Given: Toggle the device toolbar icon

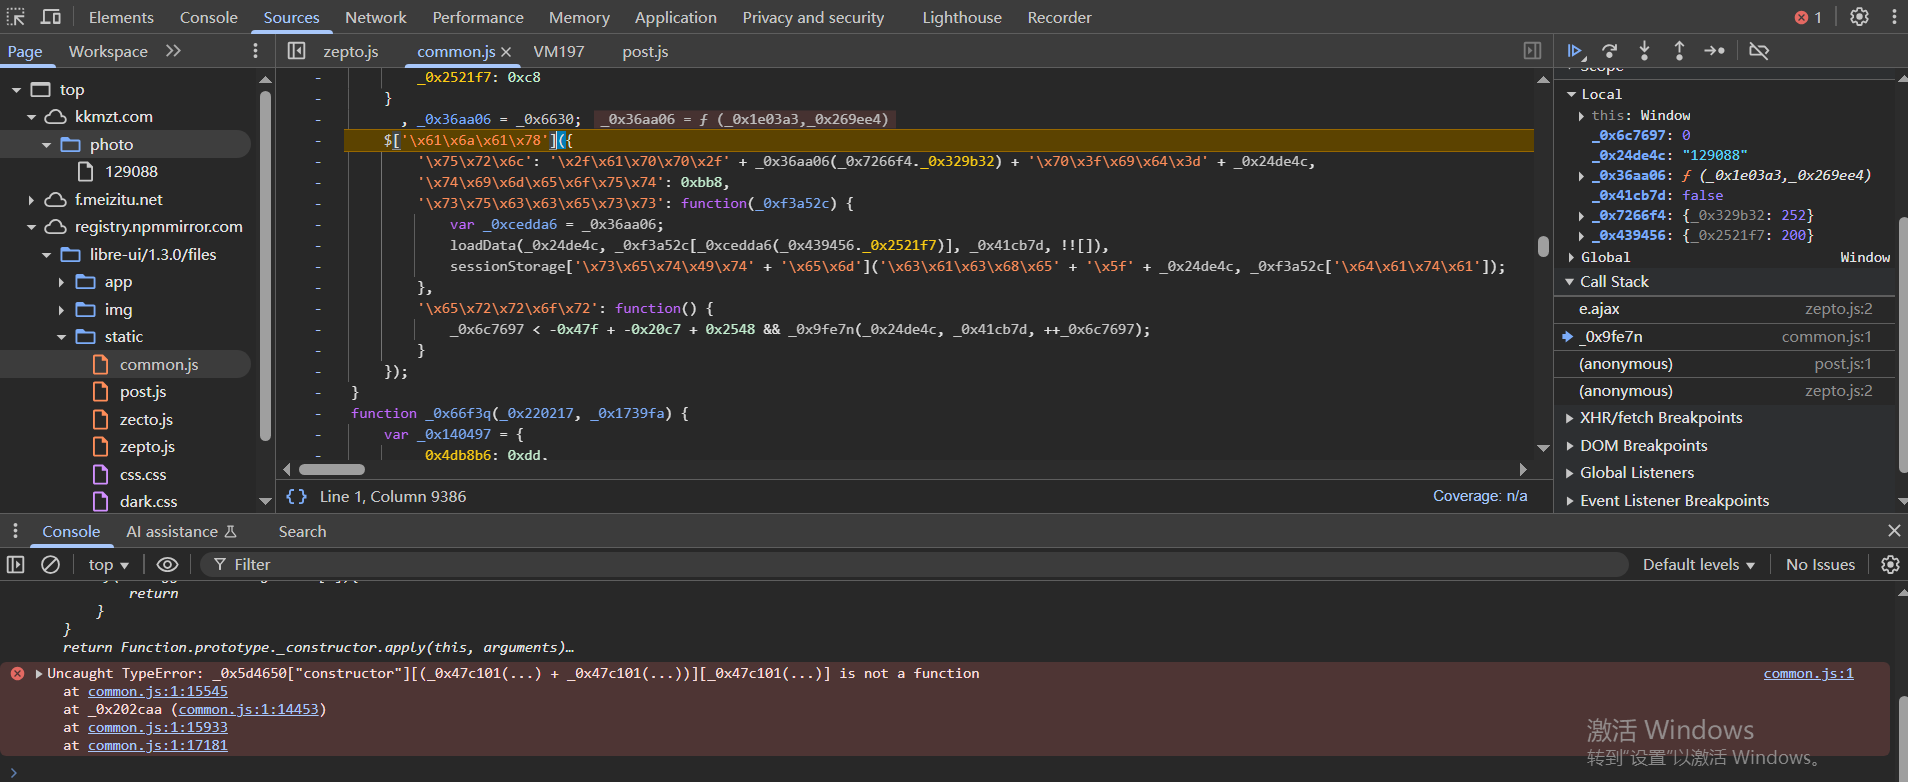Looking at the screenshot, I should point(50,17).
